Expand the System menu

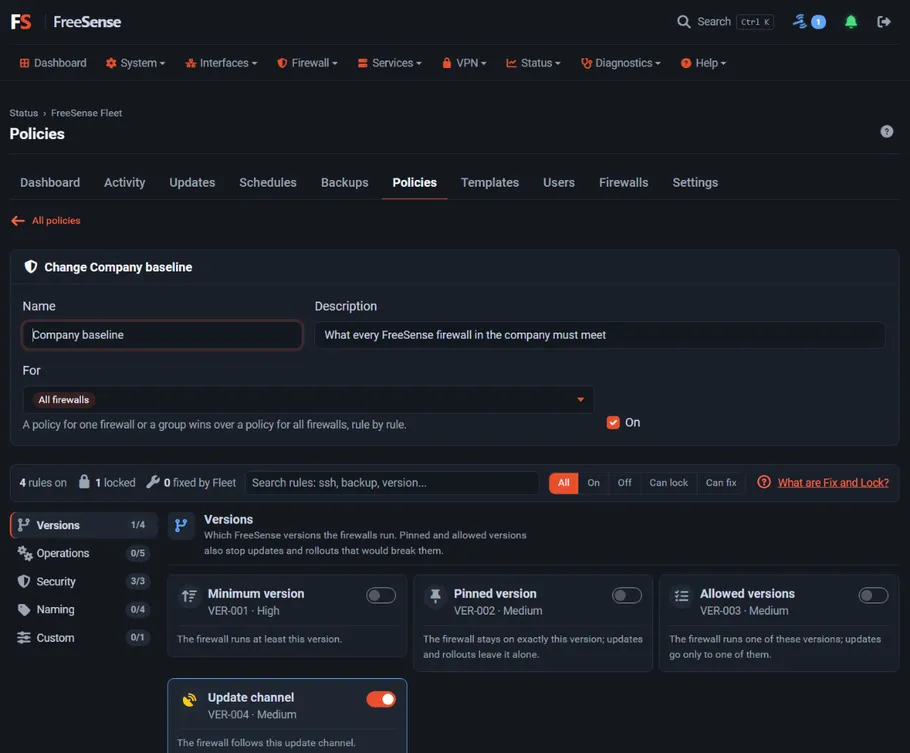[x=135, y=63]
